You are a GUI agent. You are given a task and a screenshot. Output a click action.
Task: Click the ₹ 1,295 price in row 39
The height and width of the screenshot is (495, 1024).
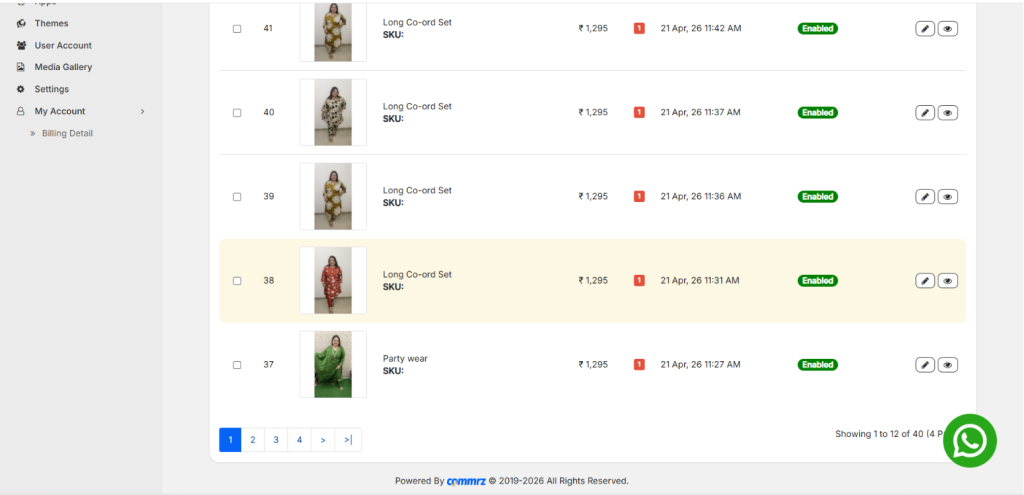click(593, 197)
